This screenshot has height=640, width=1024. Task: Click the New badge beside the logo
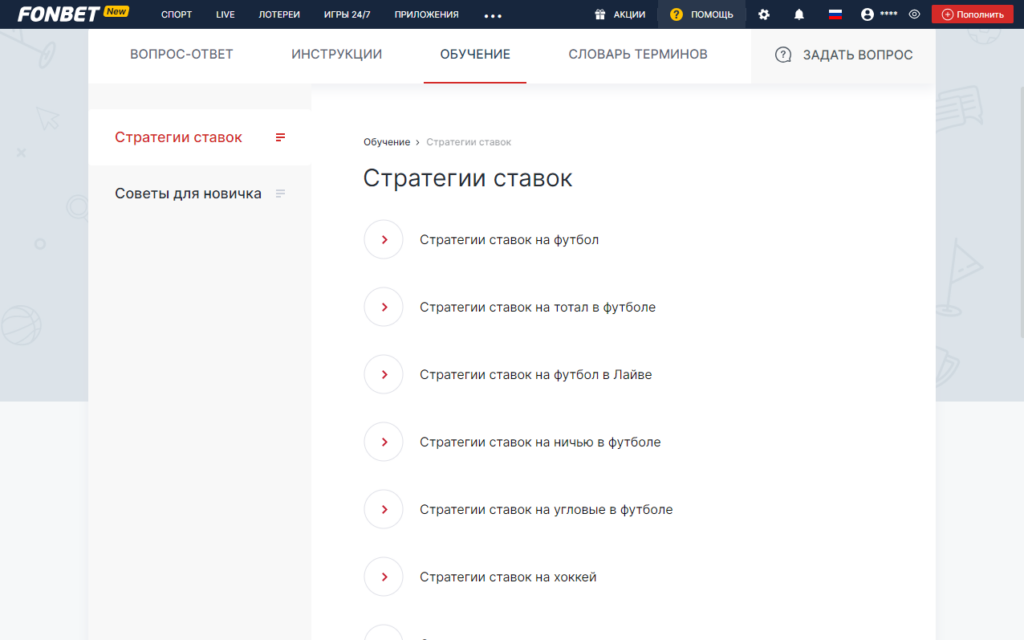[116, 11]
